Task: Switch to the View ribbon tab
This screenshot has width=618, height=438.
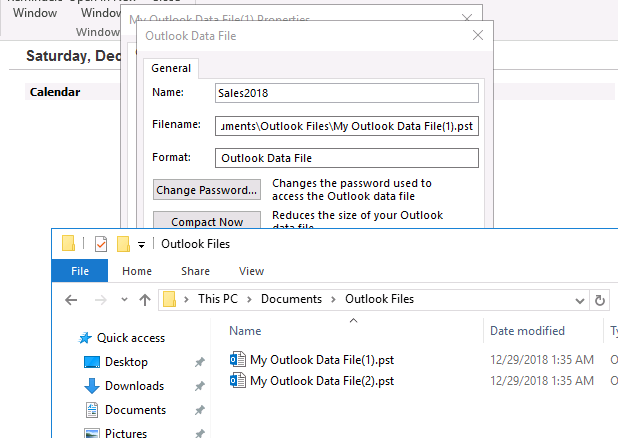Action: (251, 271)
